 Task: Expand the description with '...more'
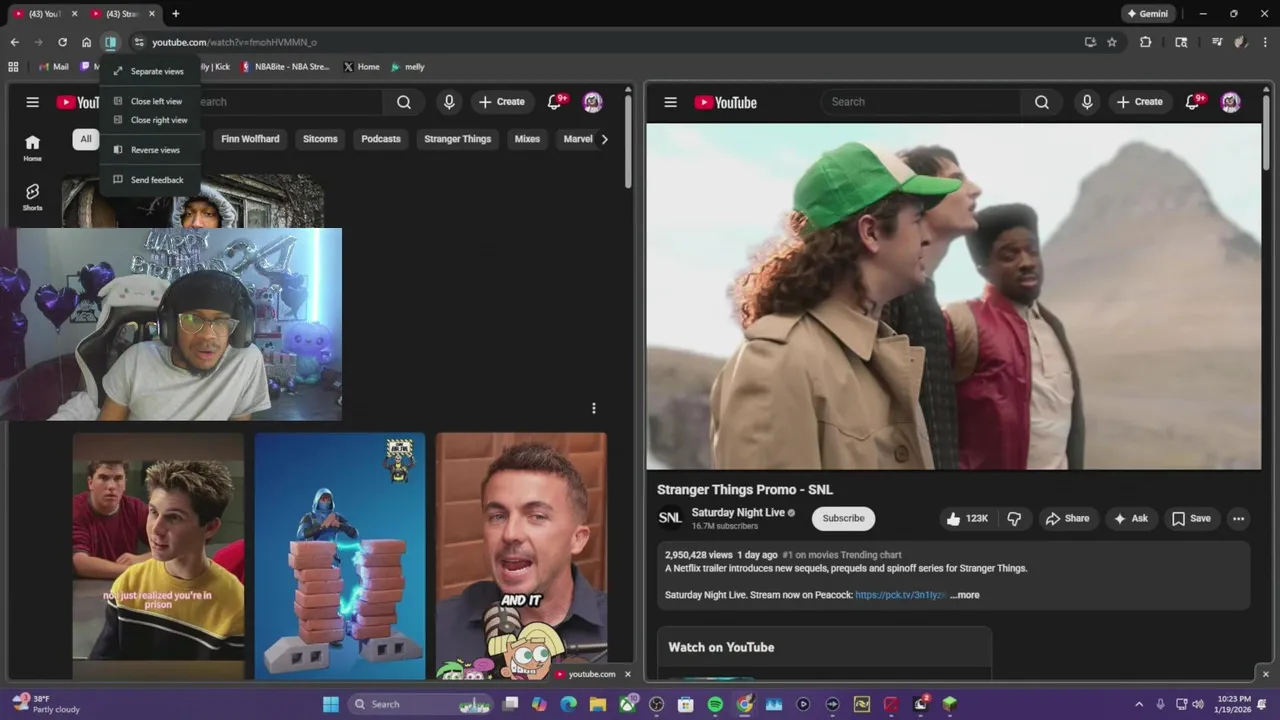[965, 595]
